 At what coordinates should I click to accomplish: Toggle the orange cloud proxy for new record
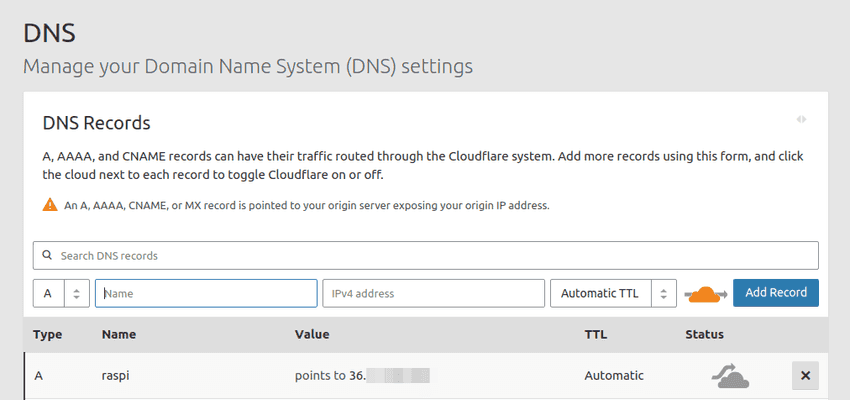click(x=705, y=294)
